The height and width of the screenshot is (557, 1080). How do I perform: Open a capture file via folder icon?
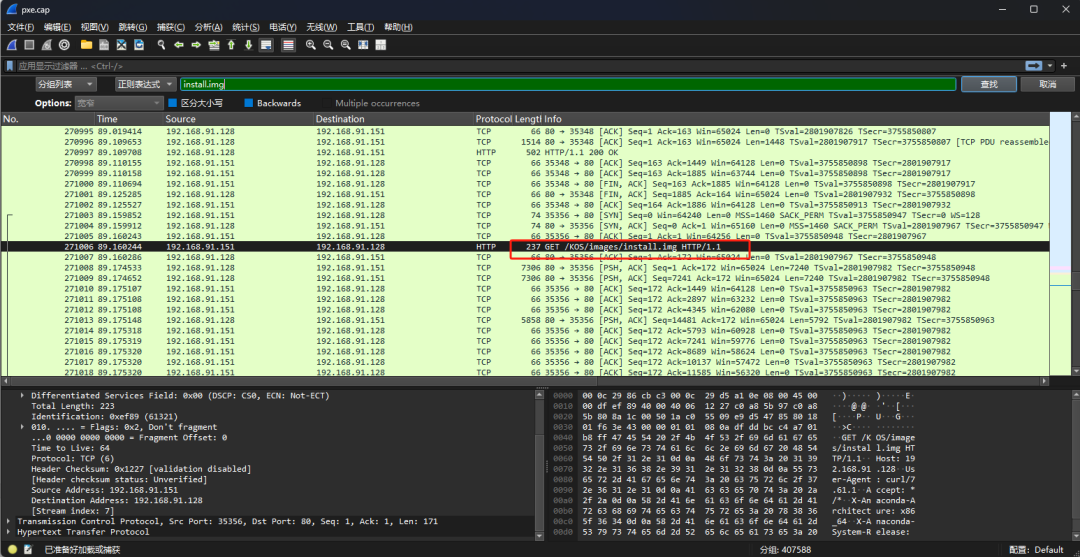point(87,45)
